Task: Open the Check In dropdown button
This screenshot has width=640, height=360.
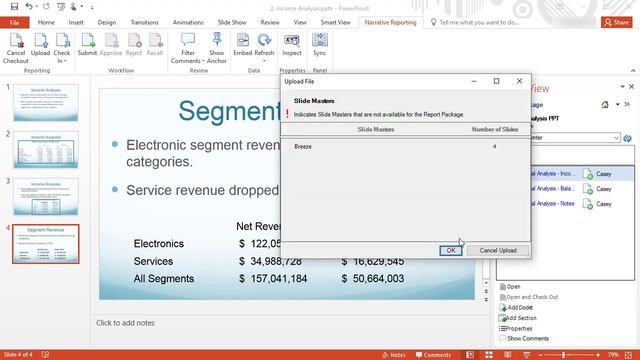Action: (62, 49)
